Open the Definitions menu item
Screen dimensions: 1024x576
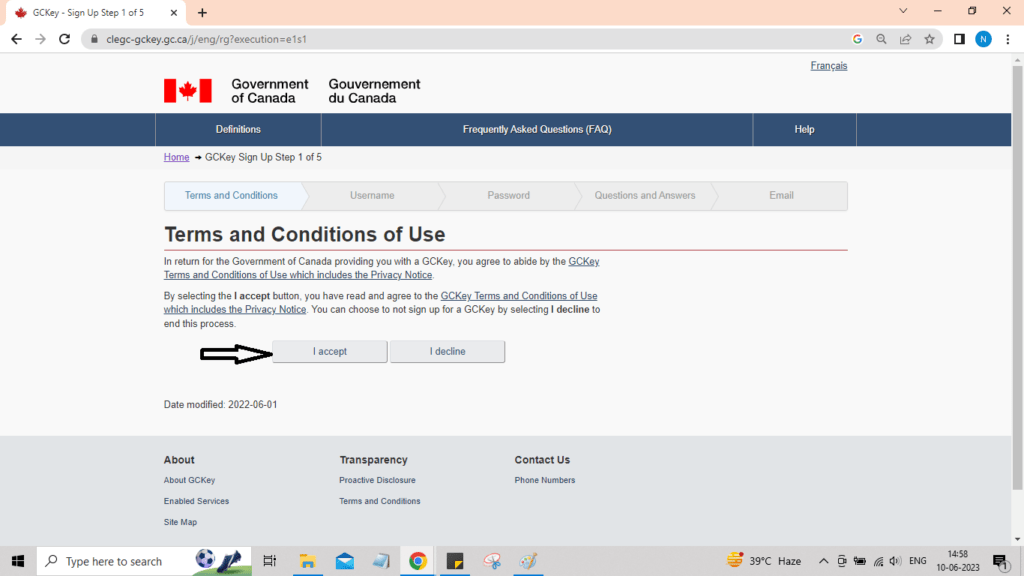pos(238,129)
